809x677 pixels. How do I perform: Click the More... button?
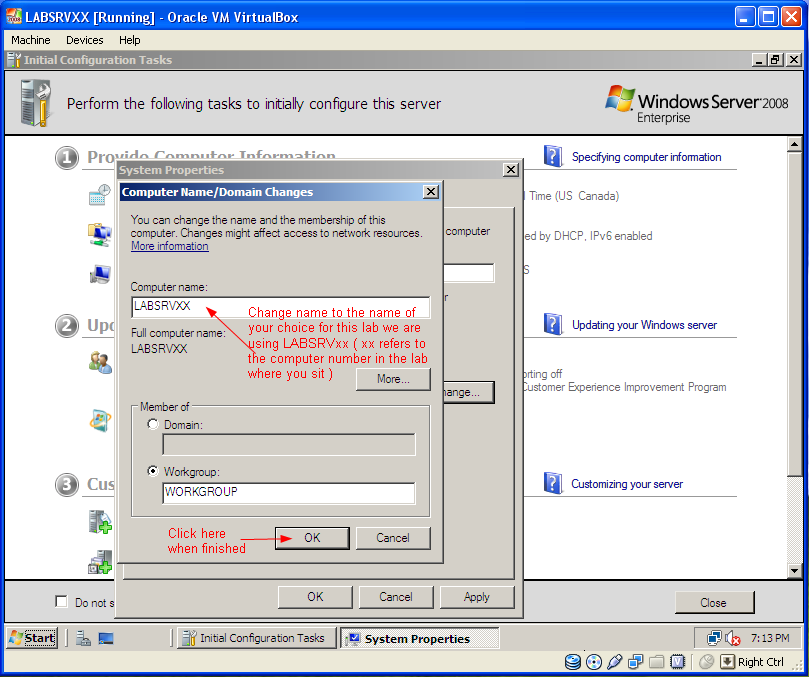click(393, 379)
